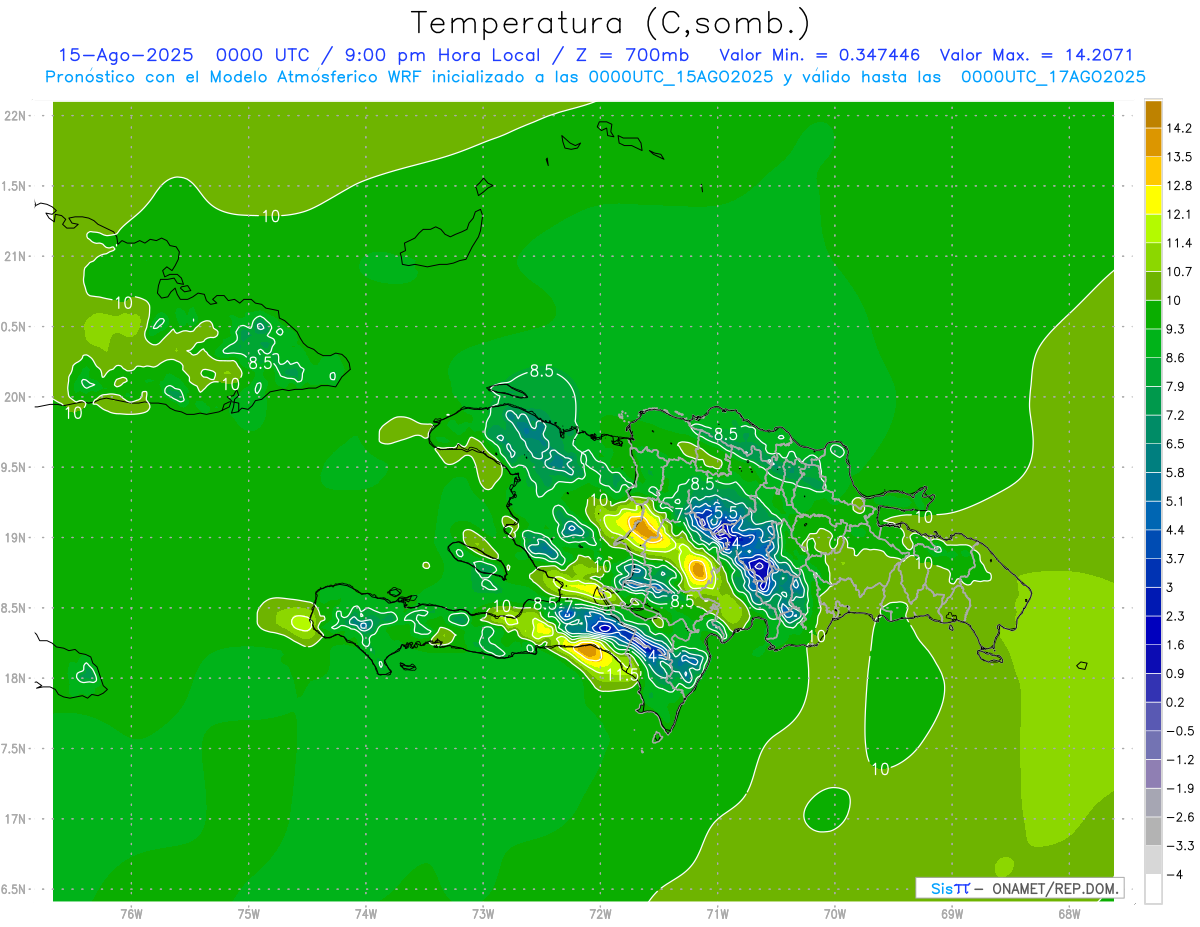The width and height of the screenshot is (1200, 927).
Task: Click the 21N latitude axis label
Action: tap(17, 256)
